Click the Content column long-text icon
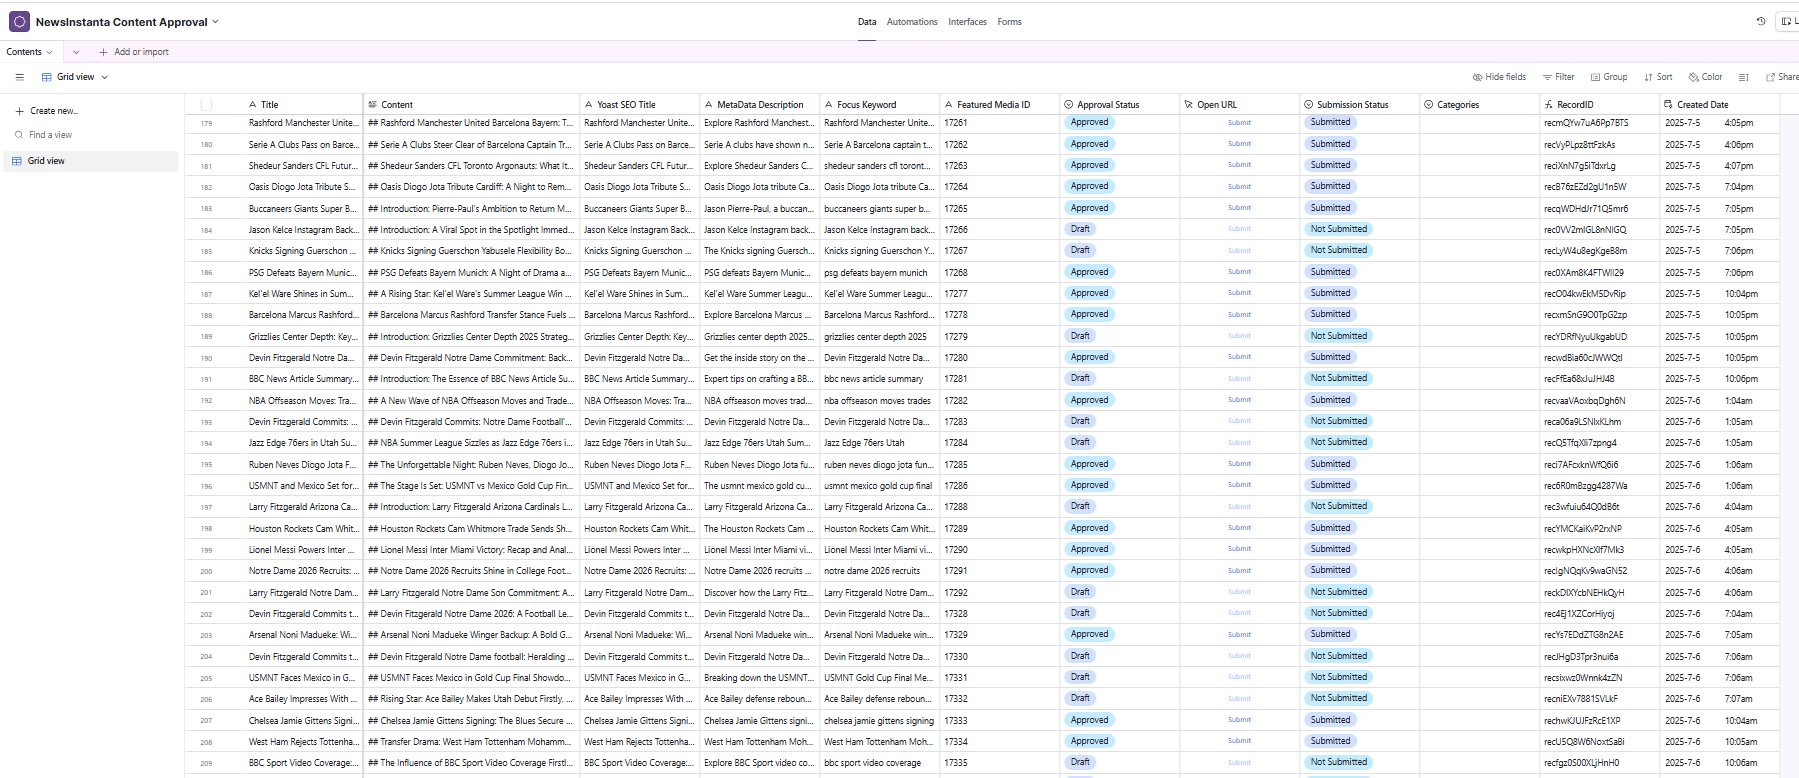Image resolution: width=1799 pixels, height=778 pixels. [373, 104]
